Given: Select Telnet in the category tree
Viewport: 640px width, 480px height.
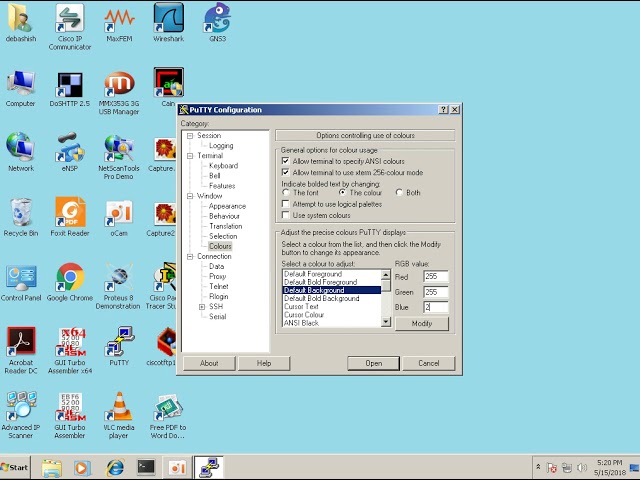Looking at the screenshot, I should [x=218, y=287].
